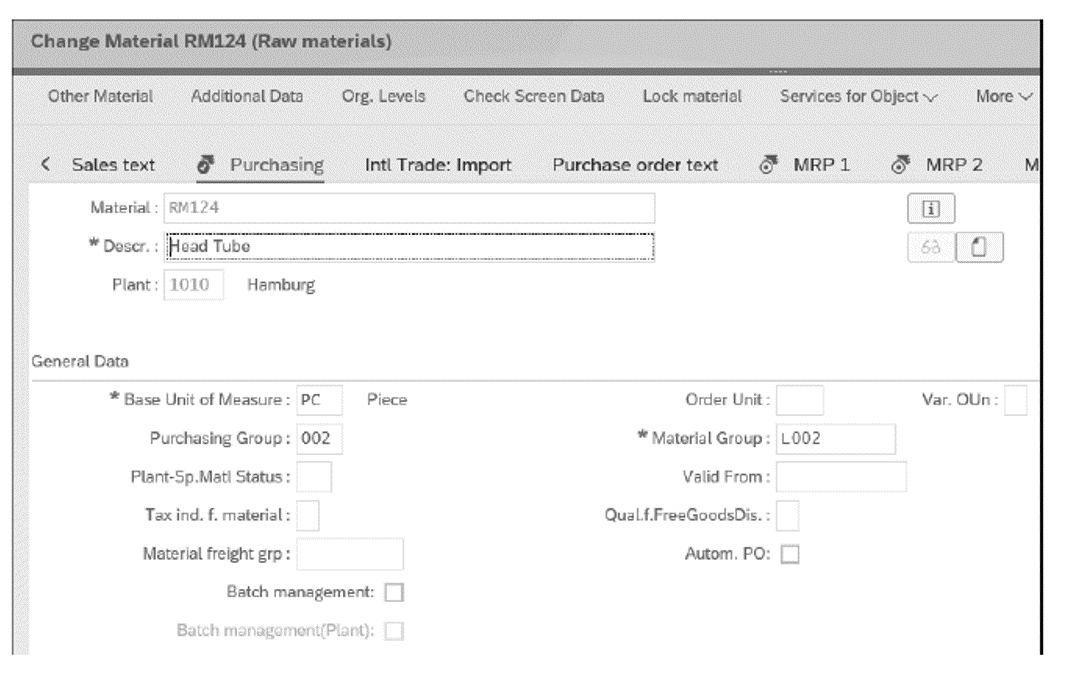Check the Batch management checkbox
Screen dimensions: 1065x677
[392, 593]
